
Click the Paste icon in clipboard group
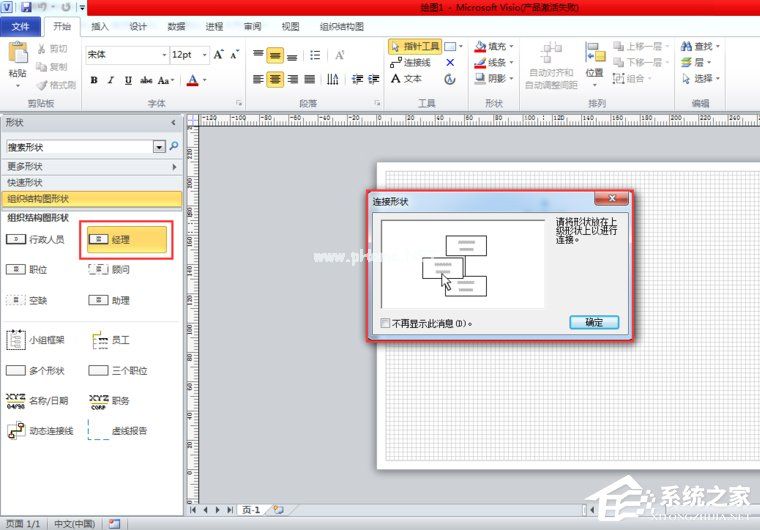18,53
